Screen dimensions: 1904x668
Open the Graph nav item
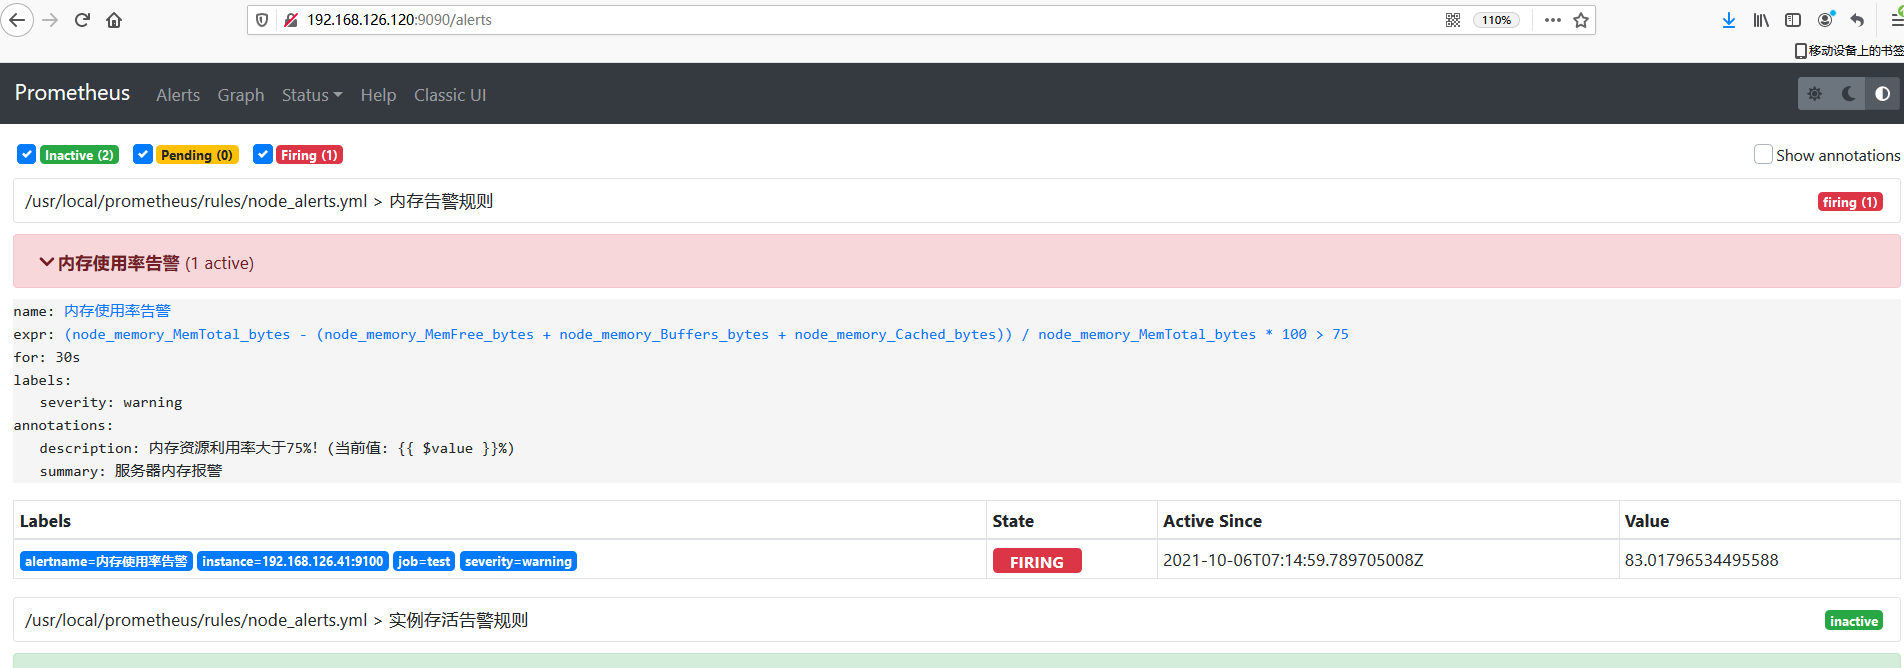[241, 95]
